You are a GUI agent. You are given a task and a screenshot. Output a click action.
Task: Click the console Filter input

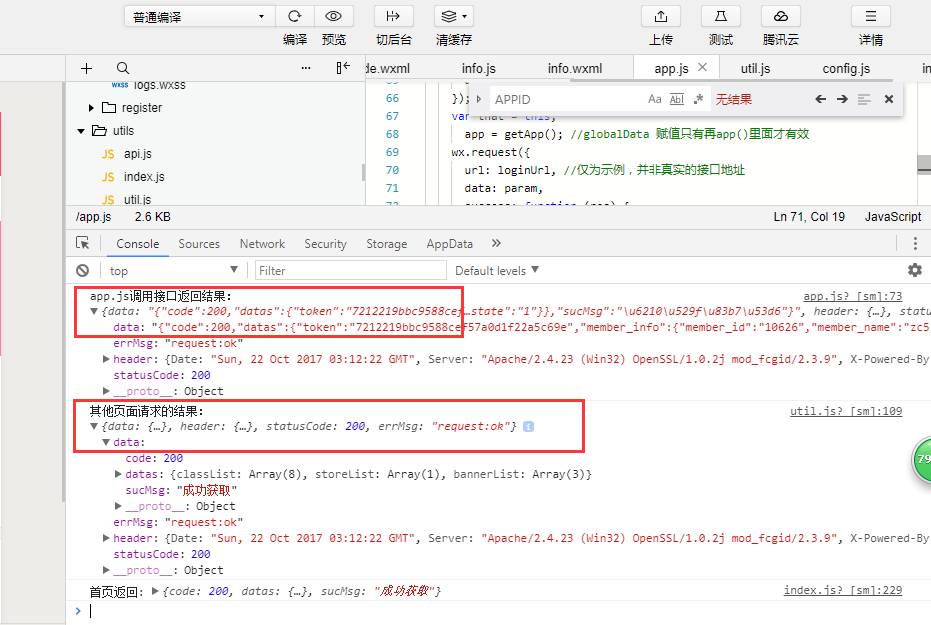pyautogui.click(x=350, y=271)
